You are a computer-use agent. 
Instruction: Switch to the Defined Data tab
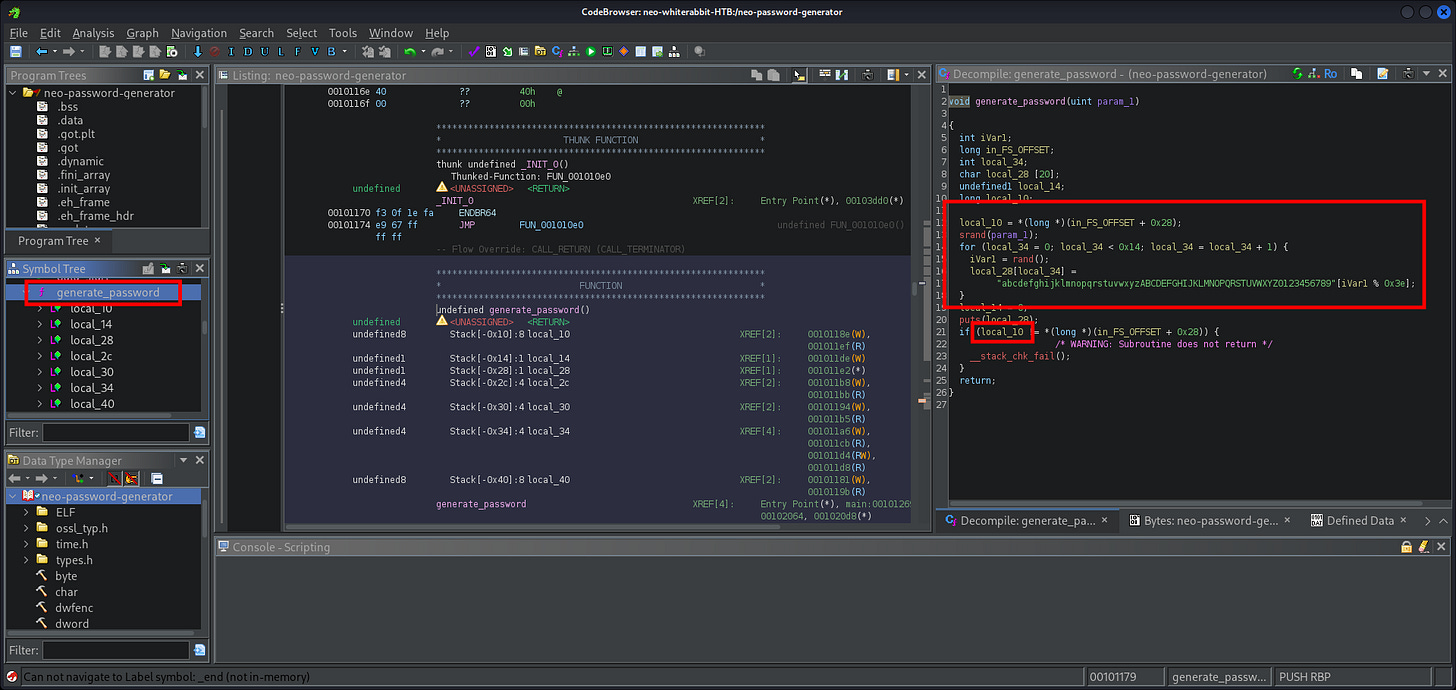click(x=1359, y=520)
